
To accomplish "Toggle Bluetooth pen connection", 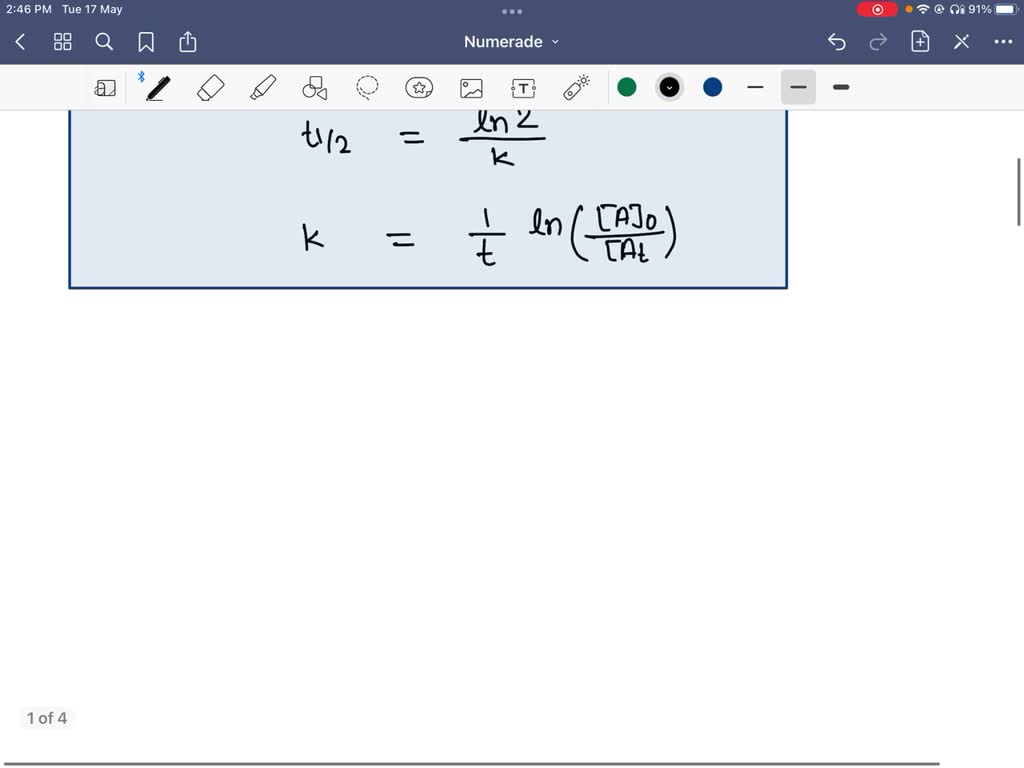I will (x=141, y=75).
